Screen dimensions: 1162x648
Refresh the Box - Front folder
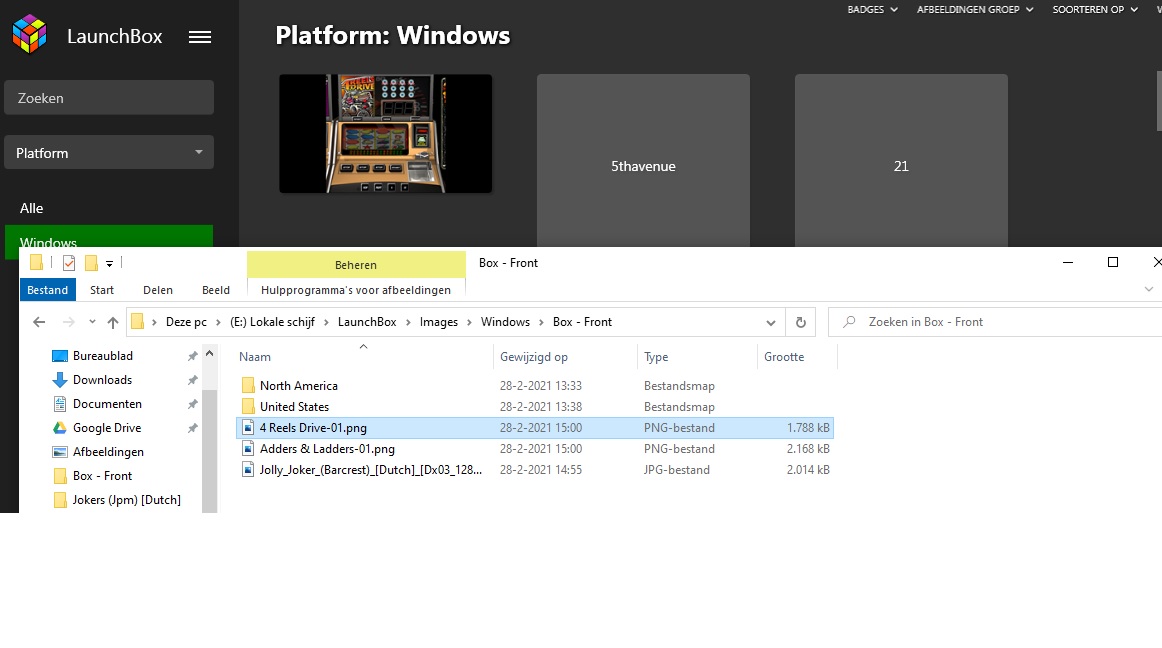800,322
